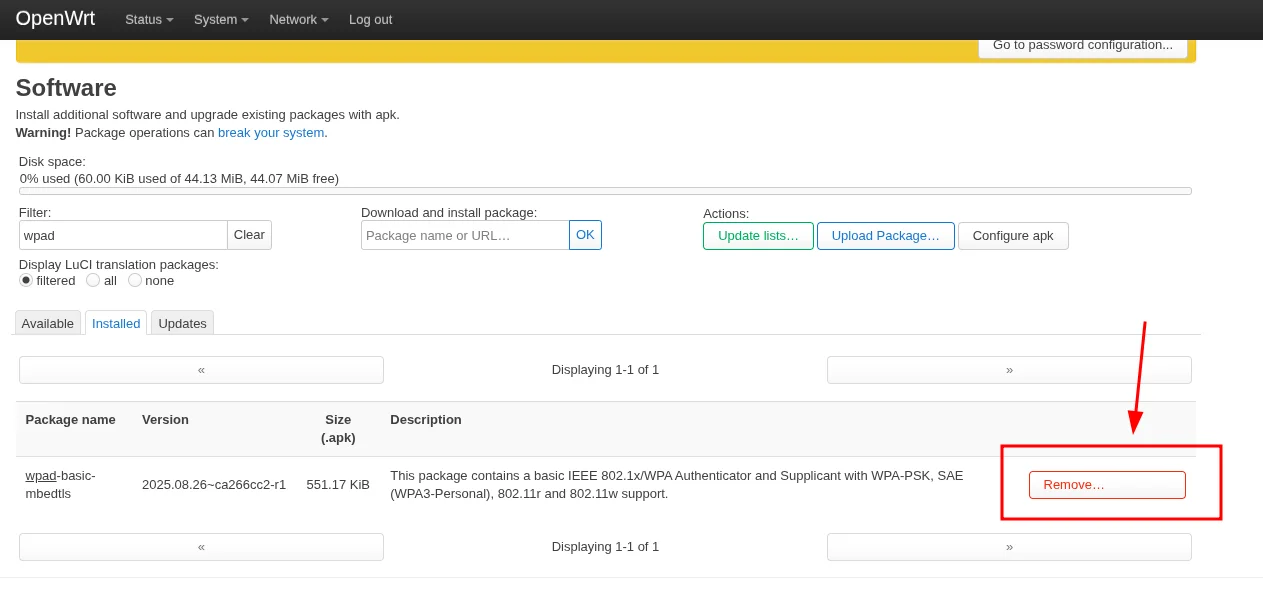Open the Configure apk settings
The height and width of the screenshot is (590, 1263).
point(1013,235)
